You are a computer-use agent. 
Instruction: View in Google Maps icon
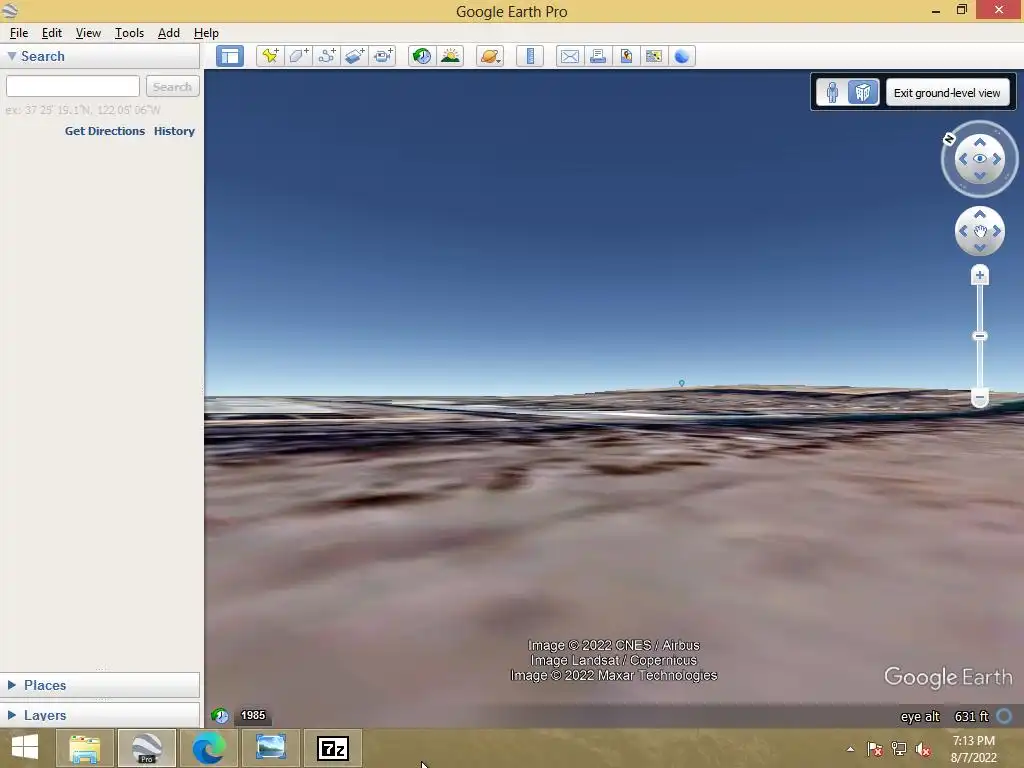point(654,56)
